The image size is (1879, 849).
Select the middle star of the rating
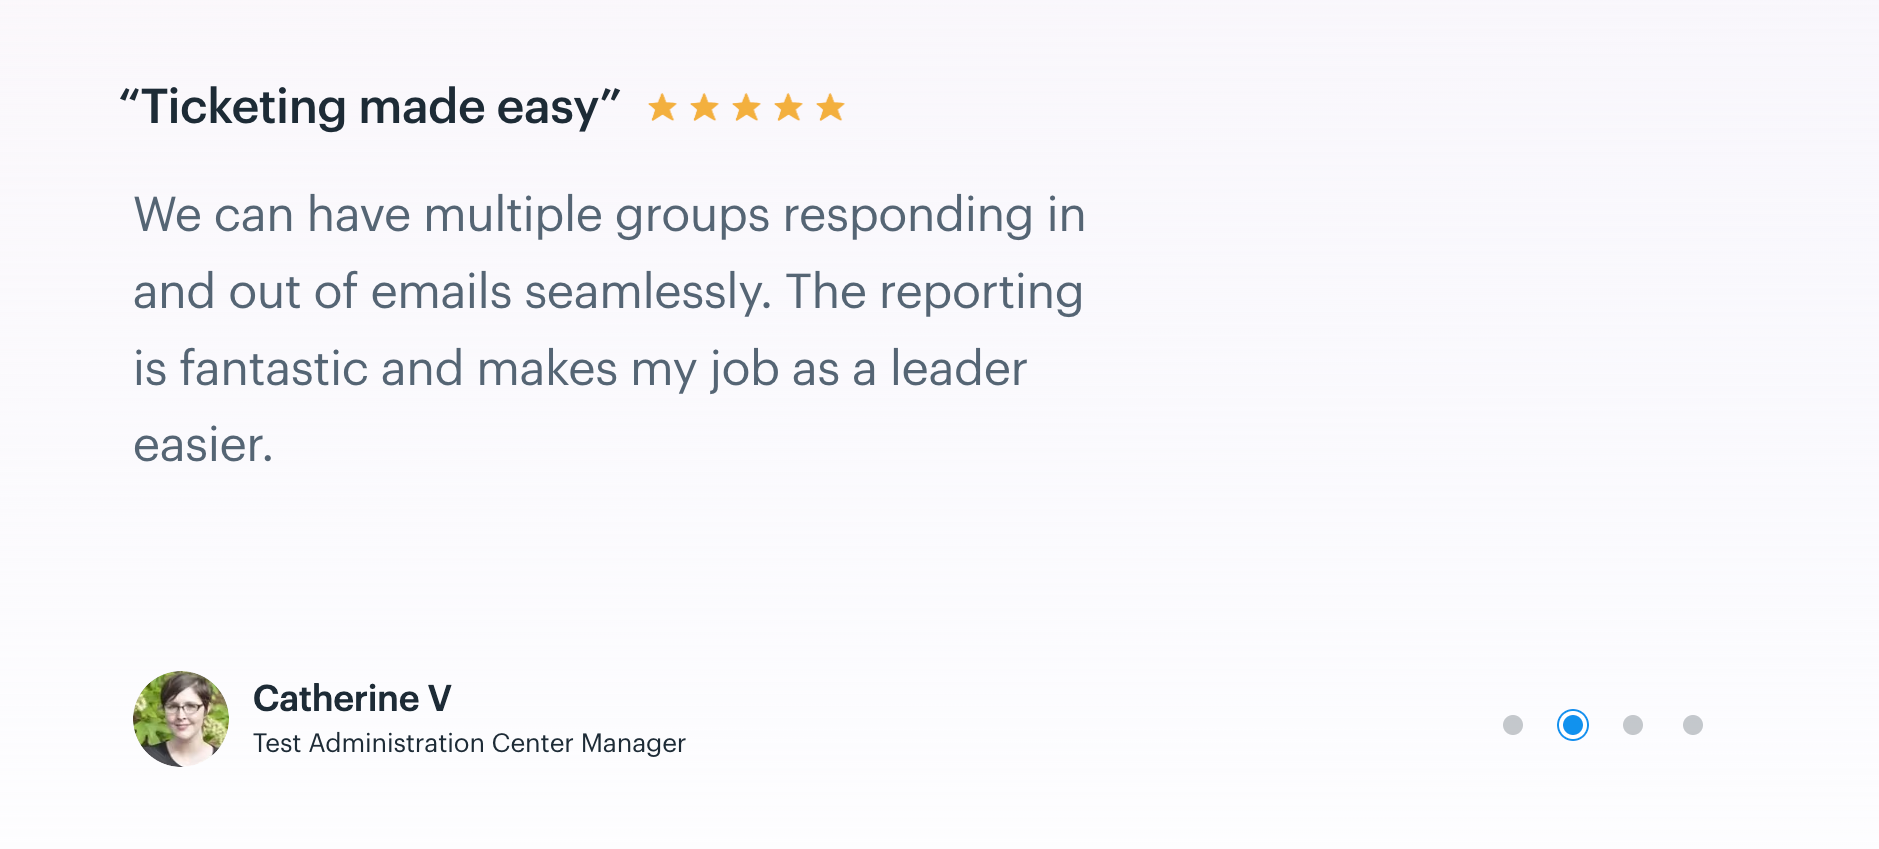pyautogui.click(x=747, y=106)
